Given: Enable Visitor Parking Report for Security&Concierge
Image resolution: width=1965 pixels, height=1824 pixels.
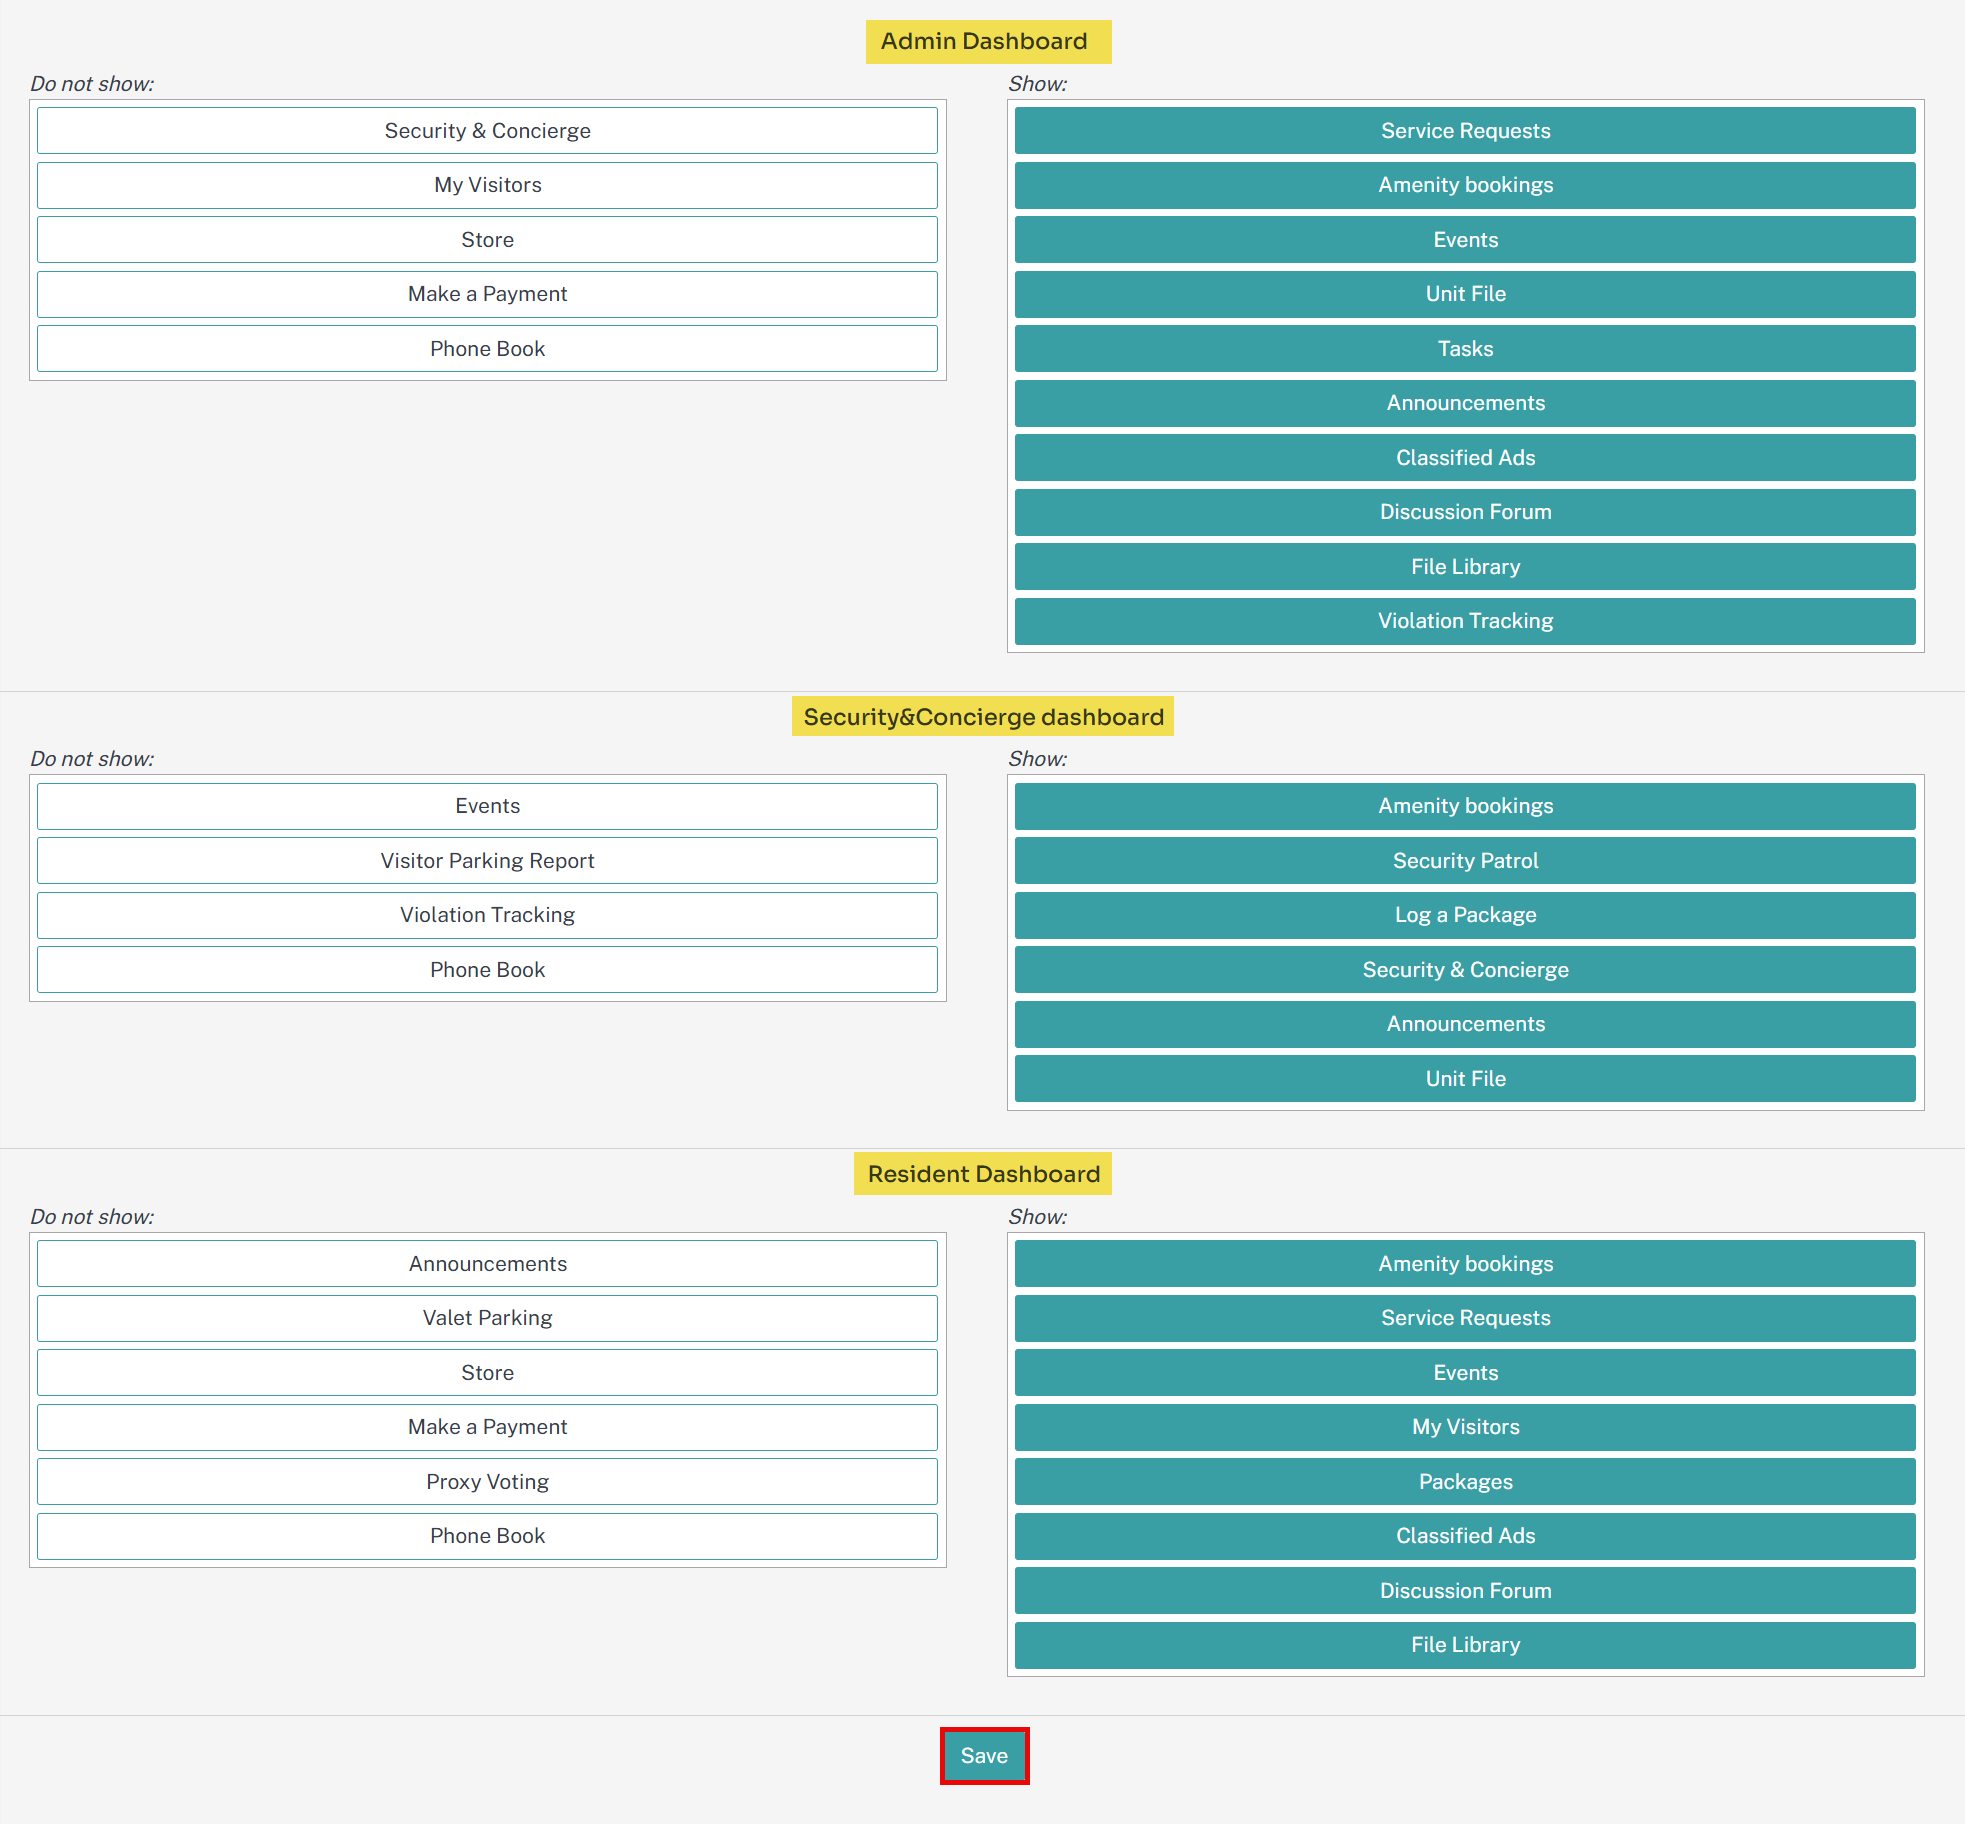Looking at the screenshot, I should 487,860.
